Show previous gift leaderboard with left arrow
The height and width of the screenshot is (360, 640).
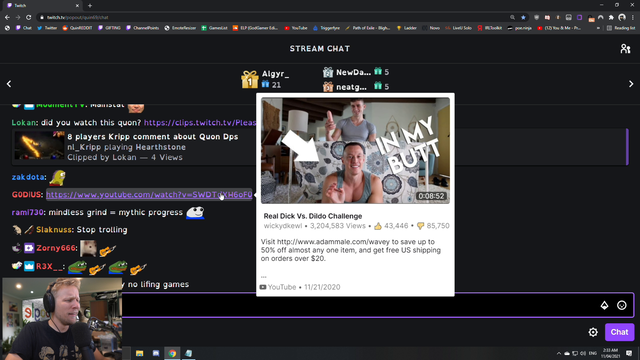[9, 84]
